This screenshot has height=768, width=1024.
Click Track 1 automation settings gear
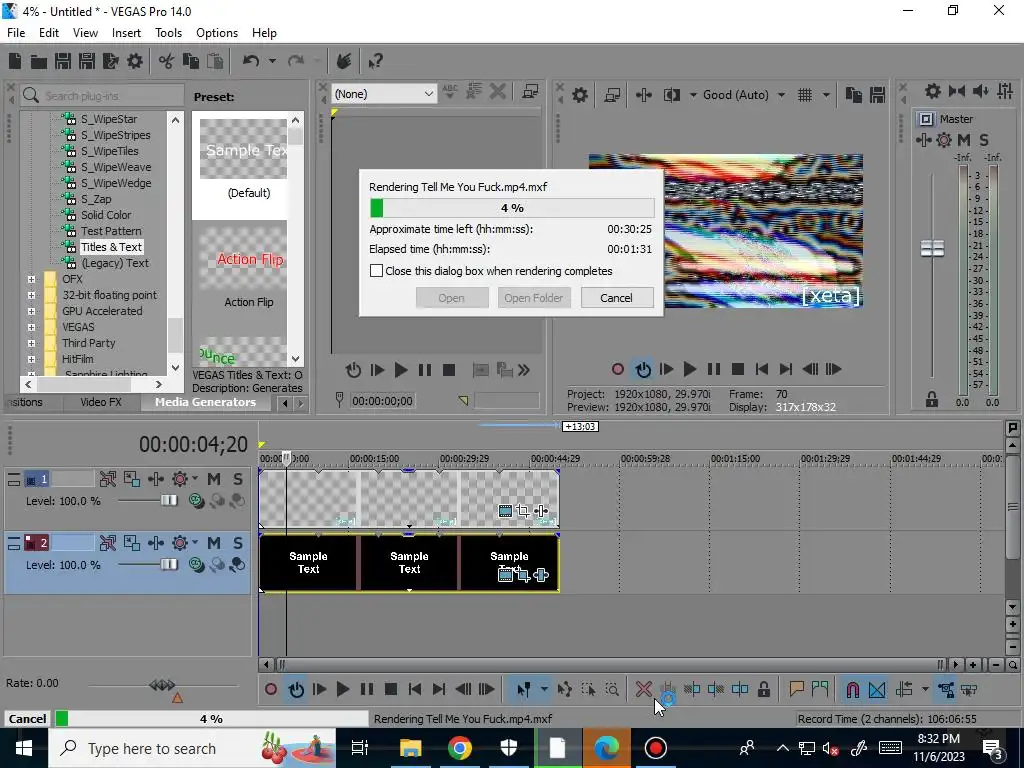180,479
